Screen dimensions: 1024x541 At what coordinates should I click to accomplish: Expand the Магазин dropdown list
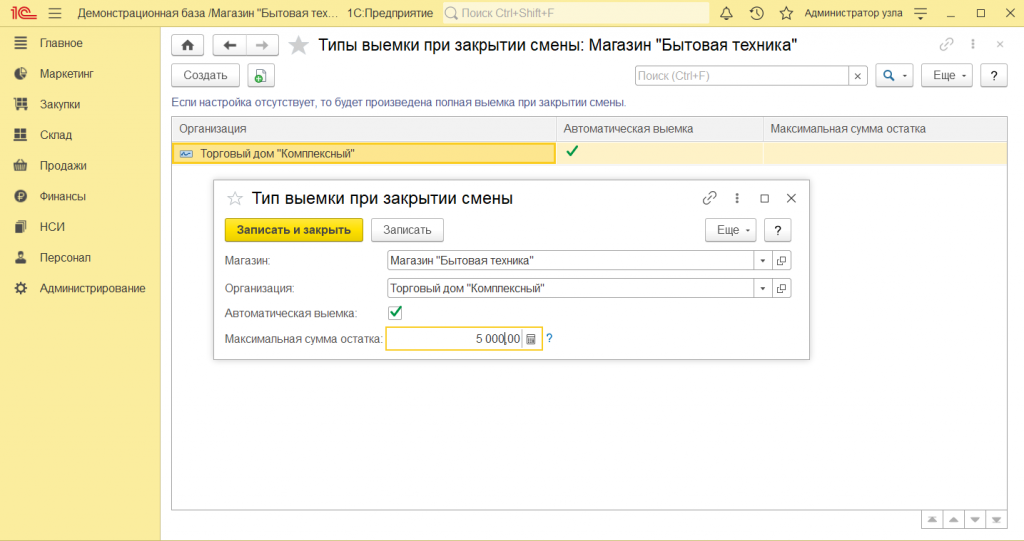(763, 260)
